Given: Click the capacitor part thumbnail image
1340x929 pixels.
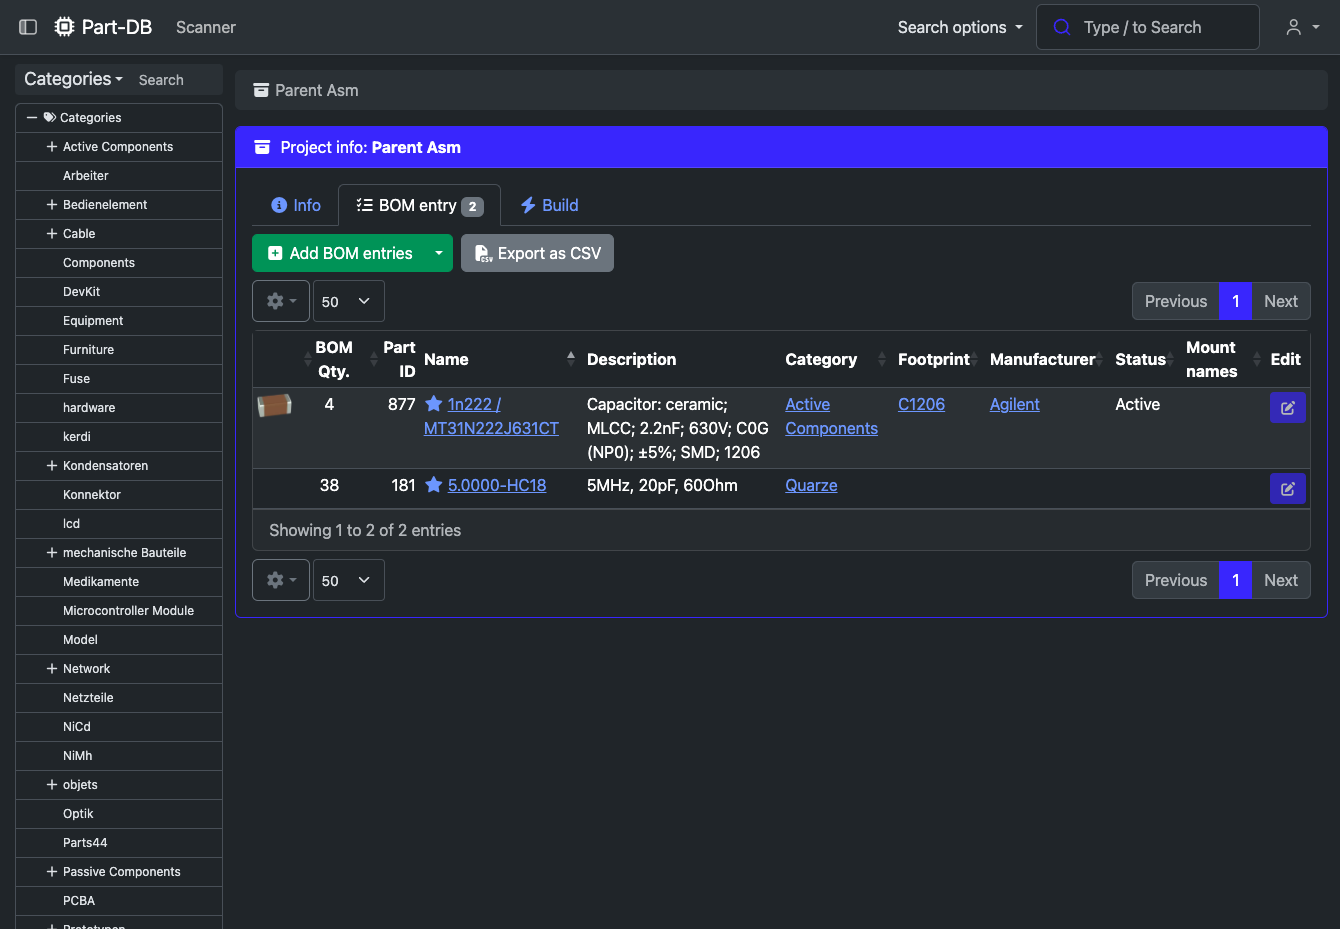Looking at the screenshot, I should click(x=275, y=405).
